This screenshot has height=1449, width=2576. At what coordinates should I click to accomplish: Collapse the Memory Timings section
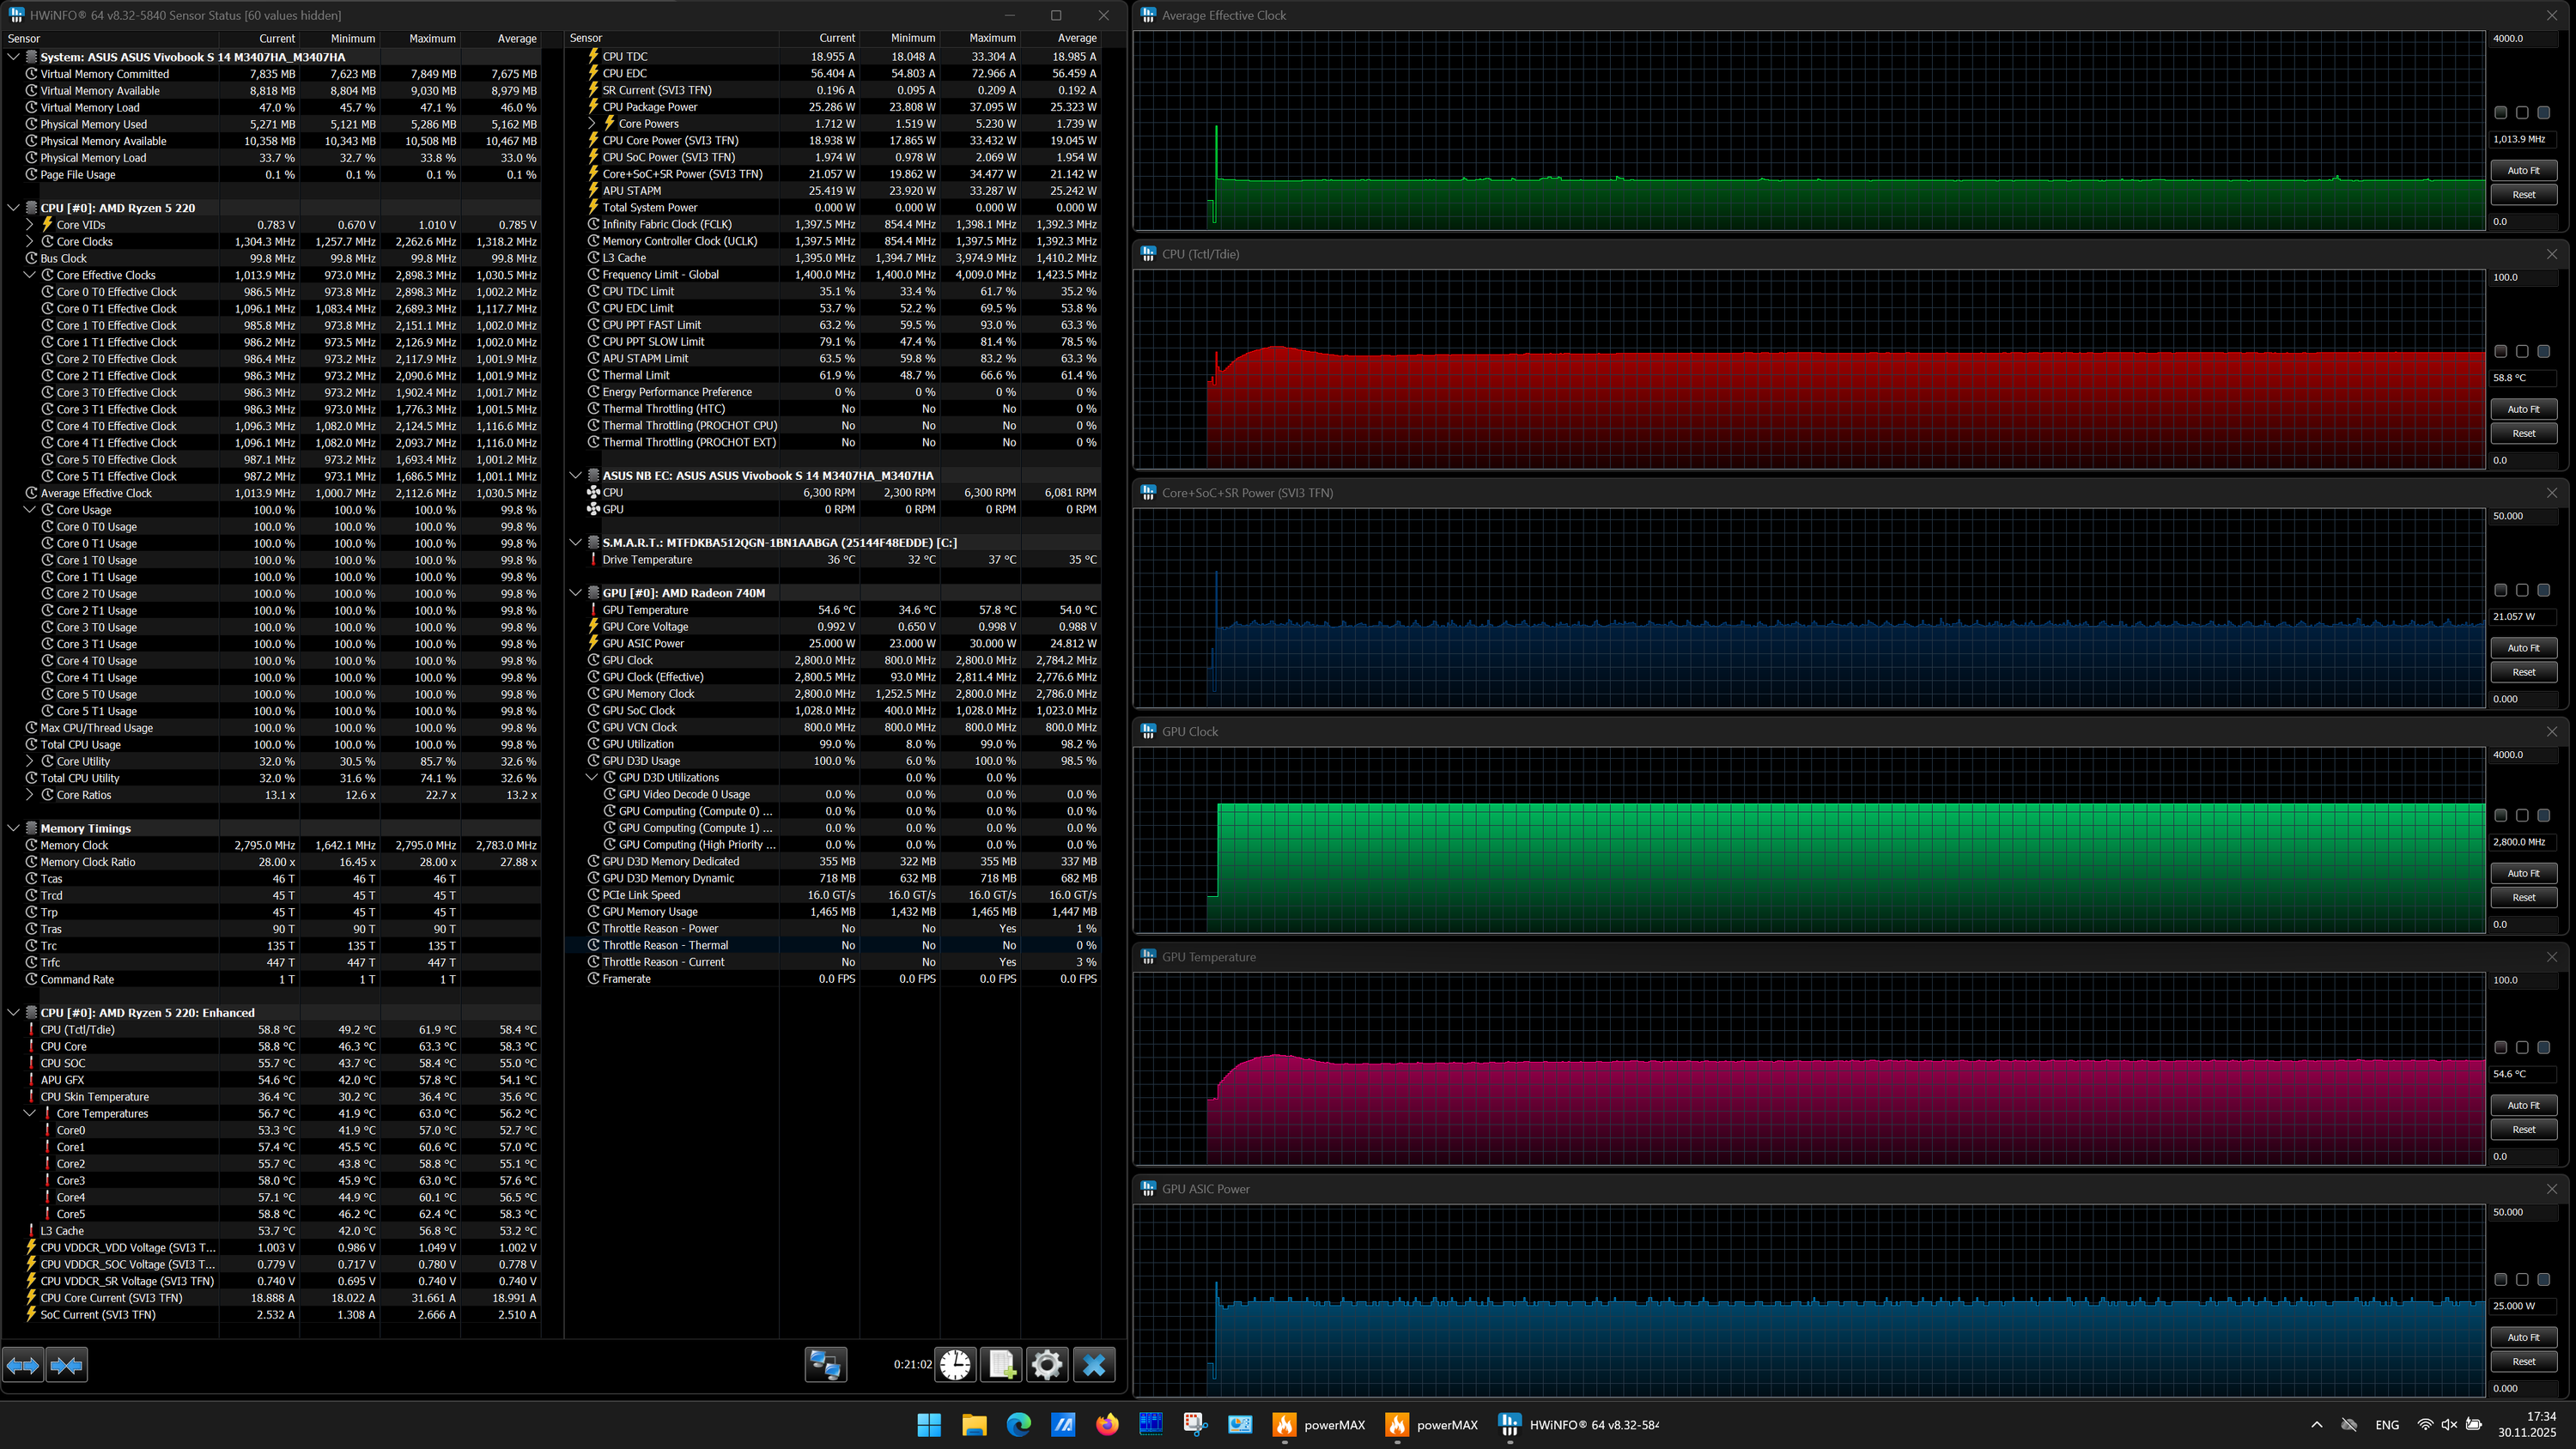(x=14, y=828)
